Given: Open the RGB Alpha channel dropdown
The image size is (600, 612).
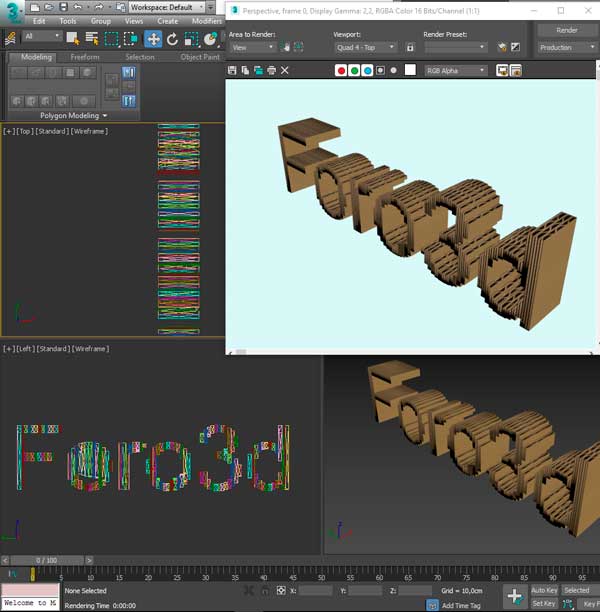Looking at the screenshot, I should [x=456, y=71].
